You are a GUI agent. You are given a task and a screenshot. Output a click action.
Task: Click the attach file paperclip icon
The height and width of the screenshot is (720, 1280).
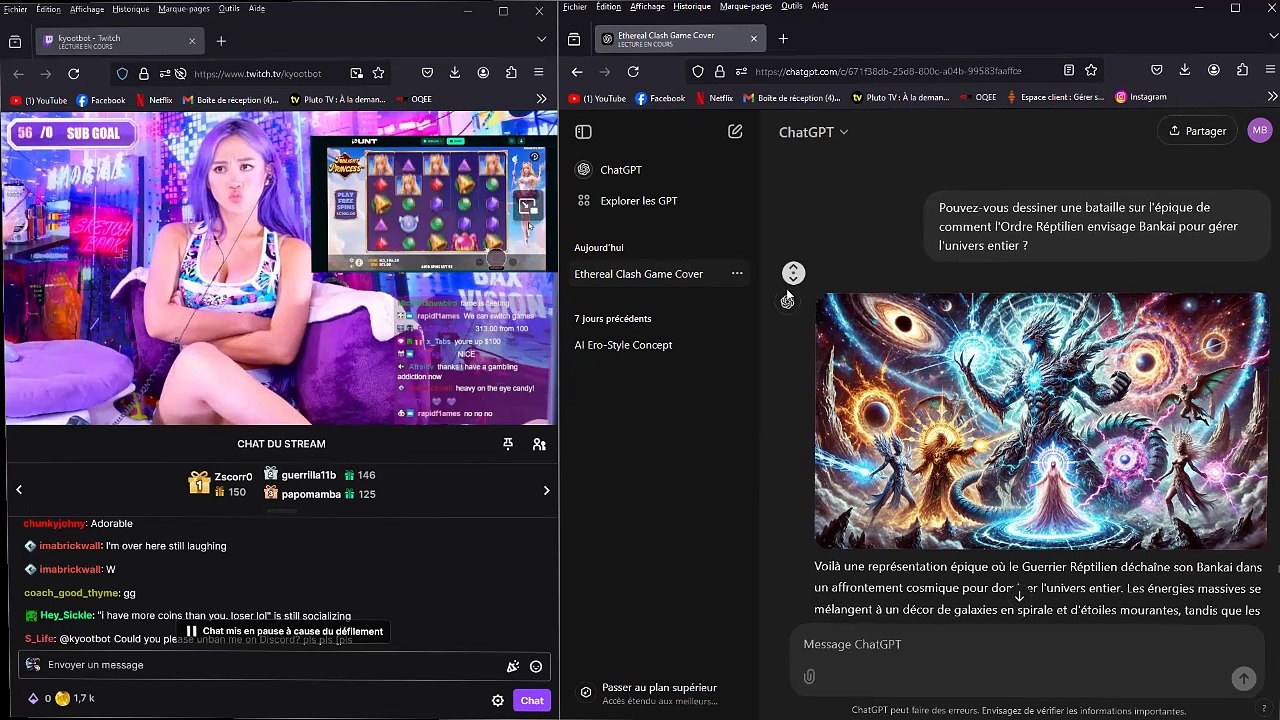[809, 677]
